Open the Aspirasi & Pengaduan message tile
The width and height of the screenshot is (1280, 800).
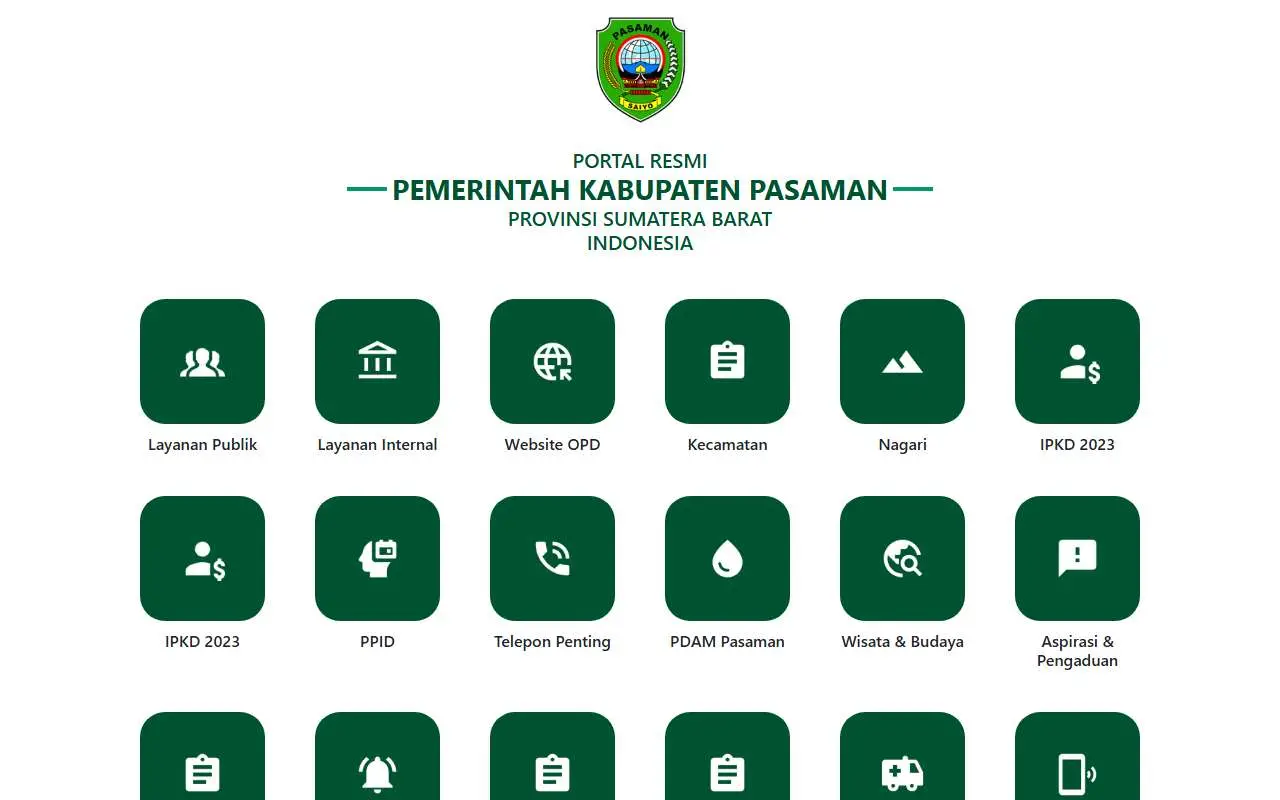[1077, 558]
